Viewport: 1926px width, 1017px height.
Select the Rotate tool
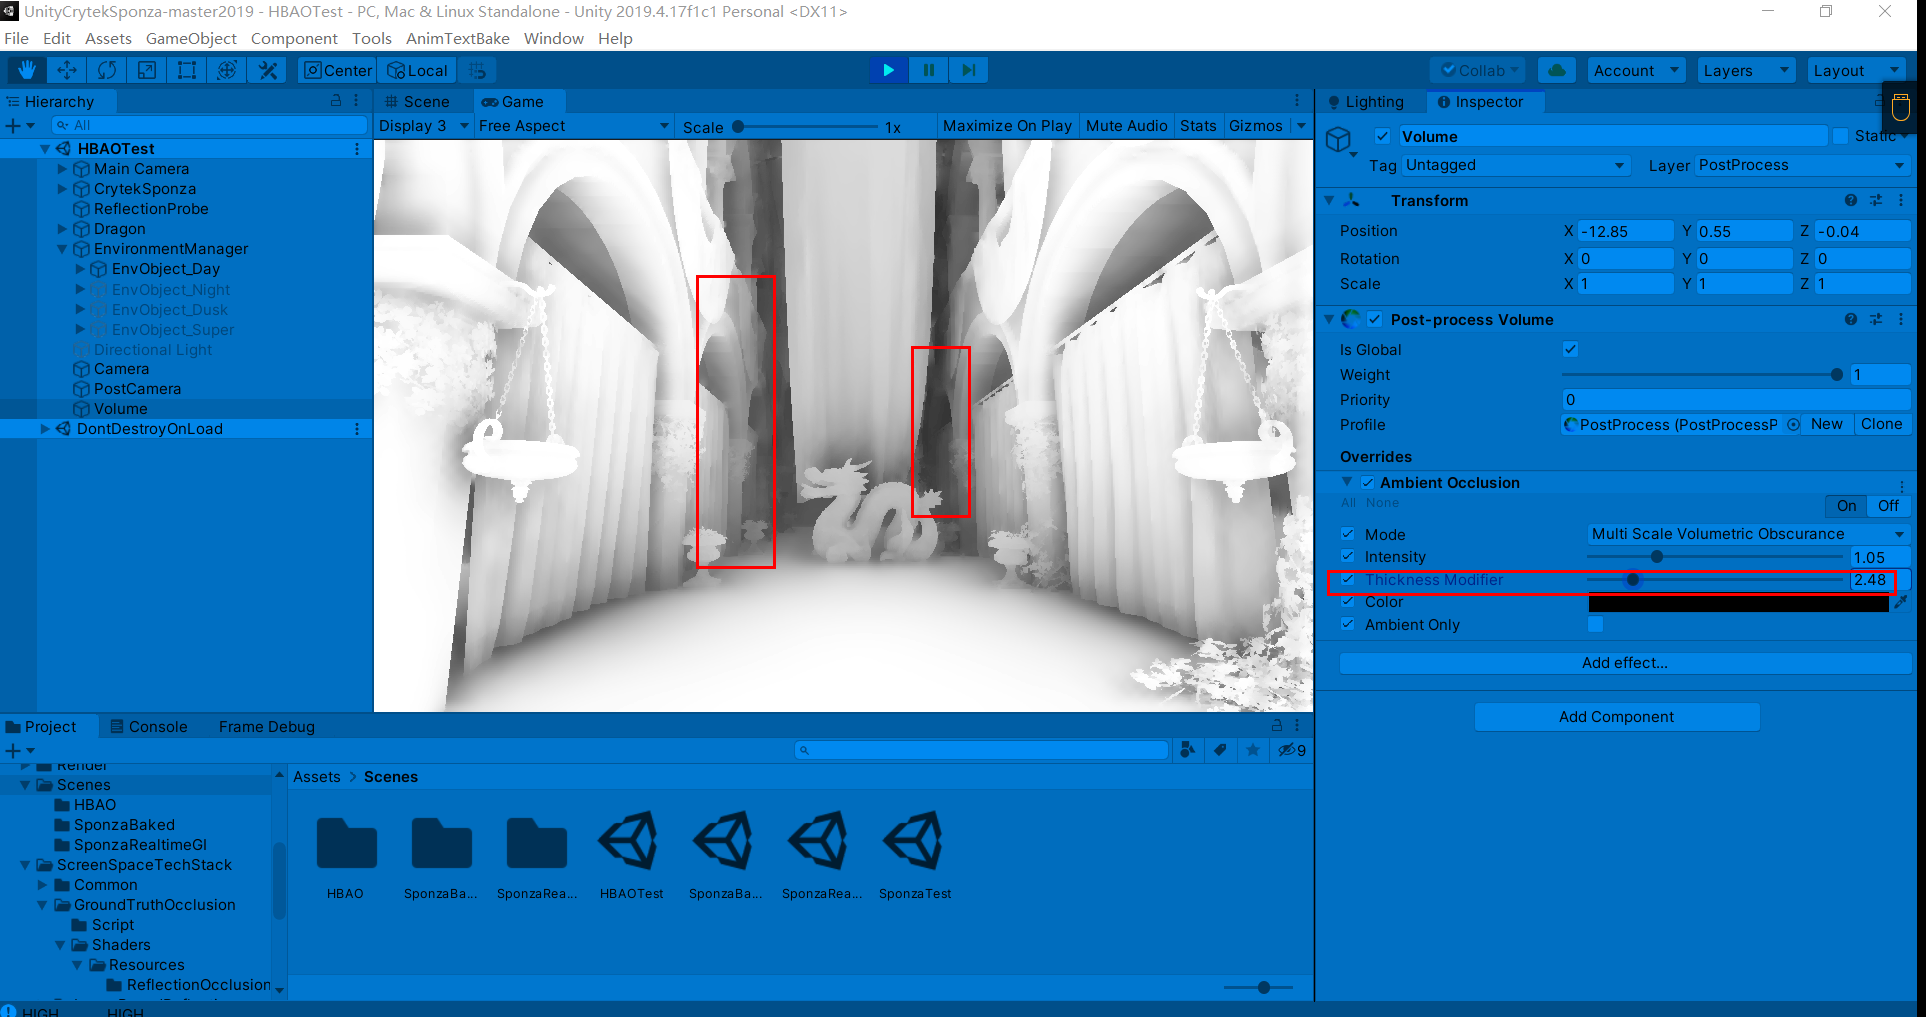[x=107, y=70]
